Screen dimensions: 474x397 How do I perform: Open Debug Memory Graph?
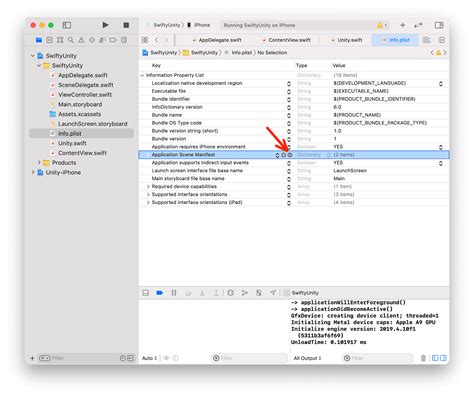click(x=245, y=293)
